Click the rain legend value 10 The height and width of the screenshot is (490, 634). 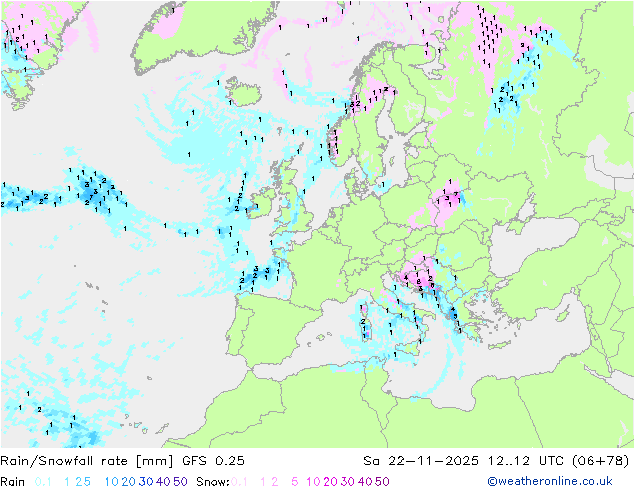click(111, 482)
